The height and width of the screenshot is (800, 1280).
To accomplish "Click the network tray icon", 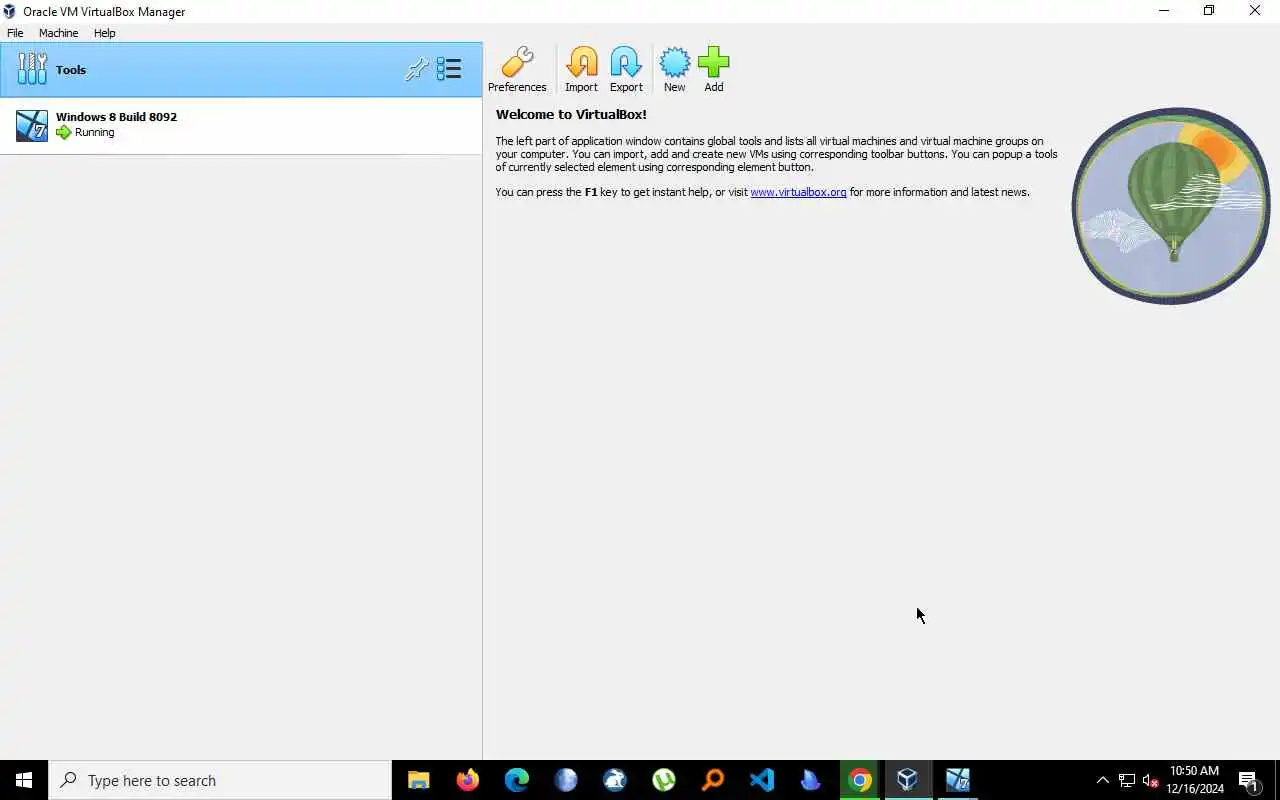I will [x=1127, y=780].
